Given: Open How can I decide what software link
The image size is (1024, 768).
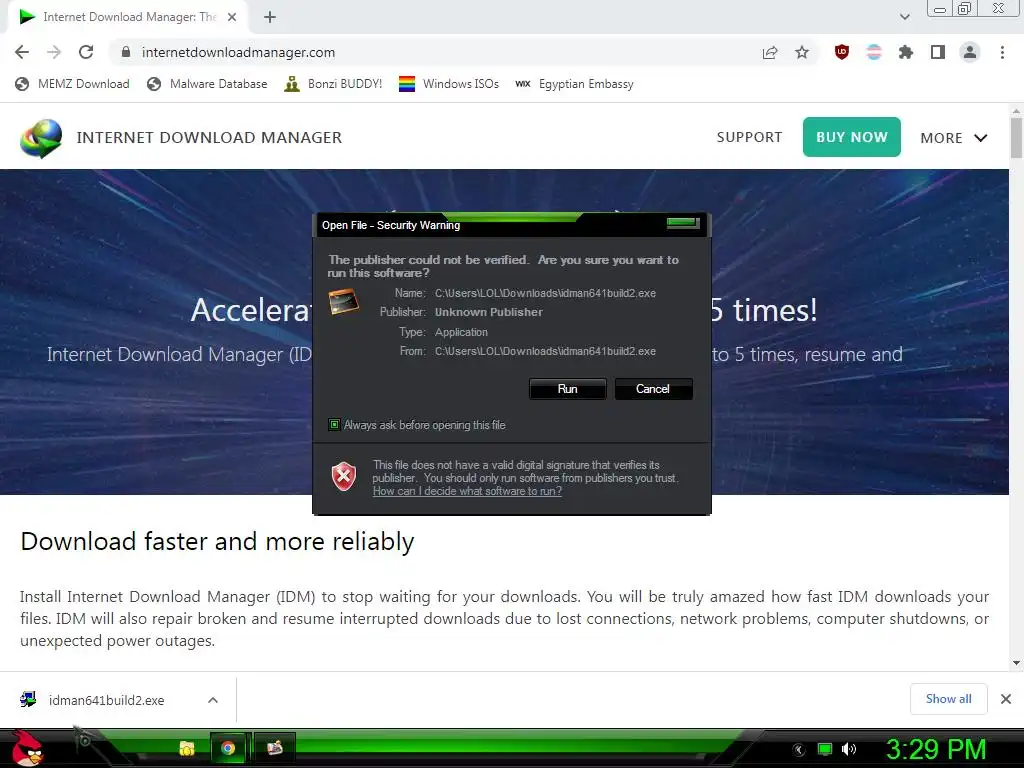Looking at the screenshot, I should [467, 491].
